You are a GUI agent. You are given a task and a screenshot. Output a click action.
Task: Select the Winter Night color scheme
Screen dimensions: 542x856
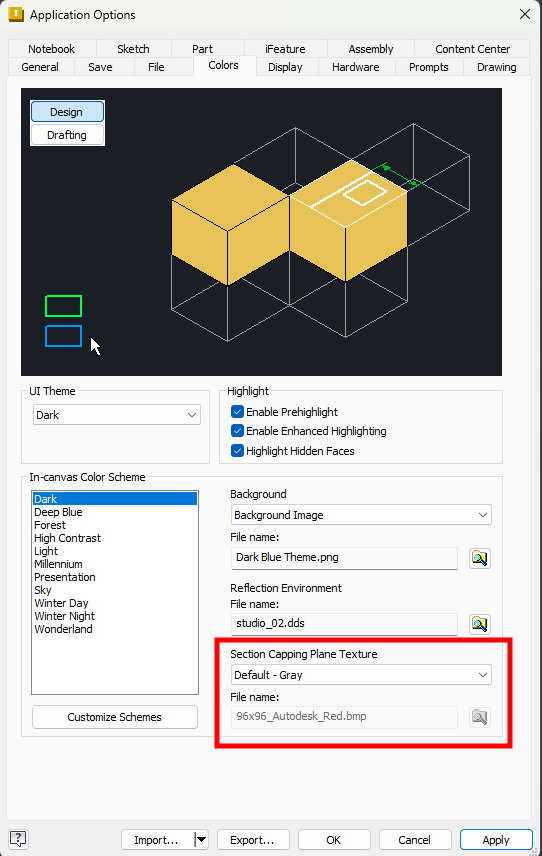coord(115,616)
